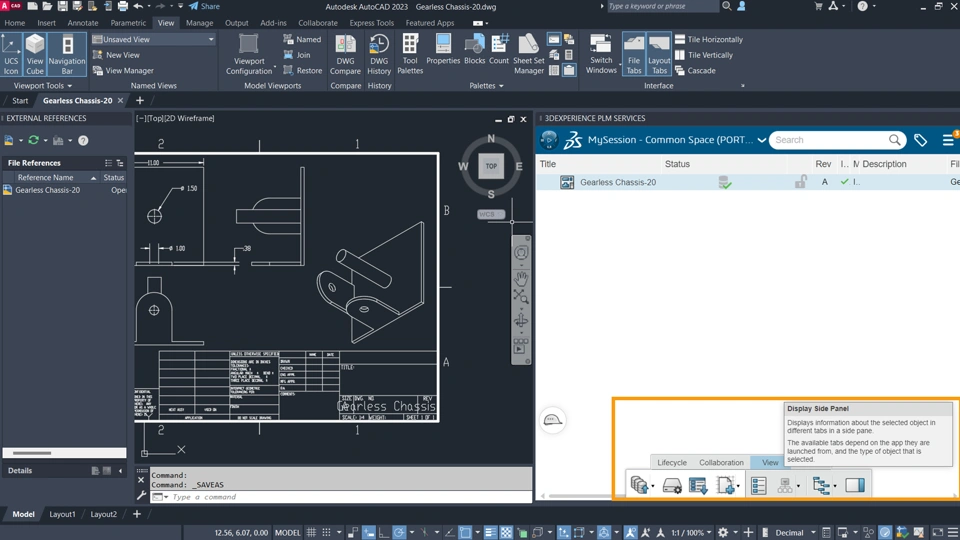This screenshot has height=540, width=960.
Task: Click Tile Horizontally
Action: click(x=708, y=39)
